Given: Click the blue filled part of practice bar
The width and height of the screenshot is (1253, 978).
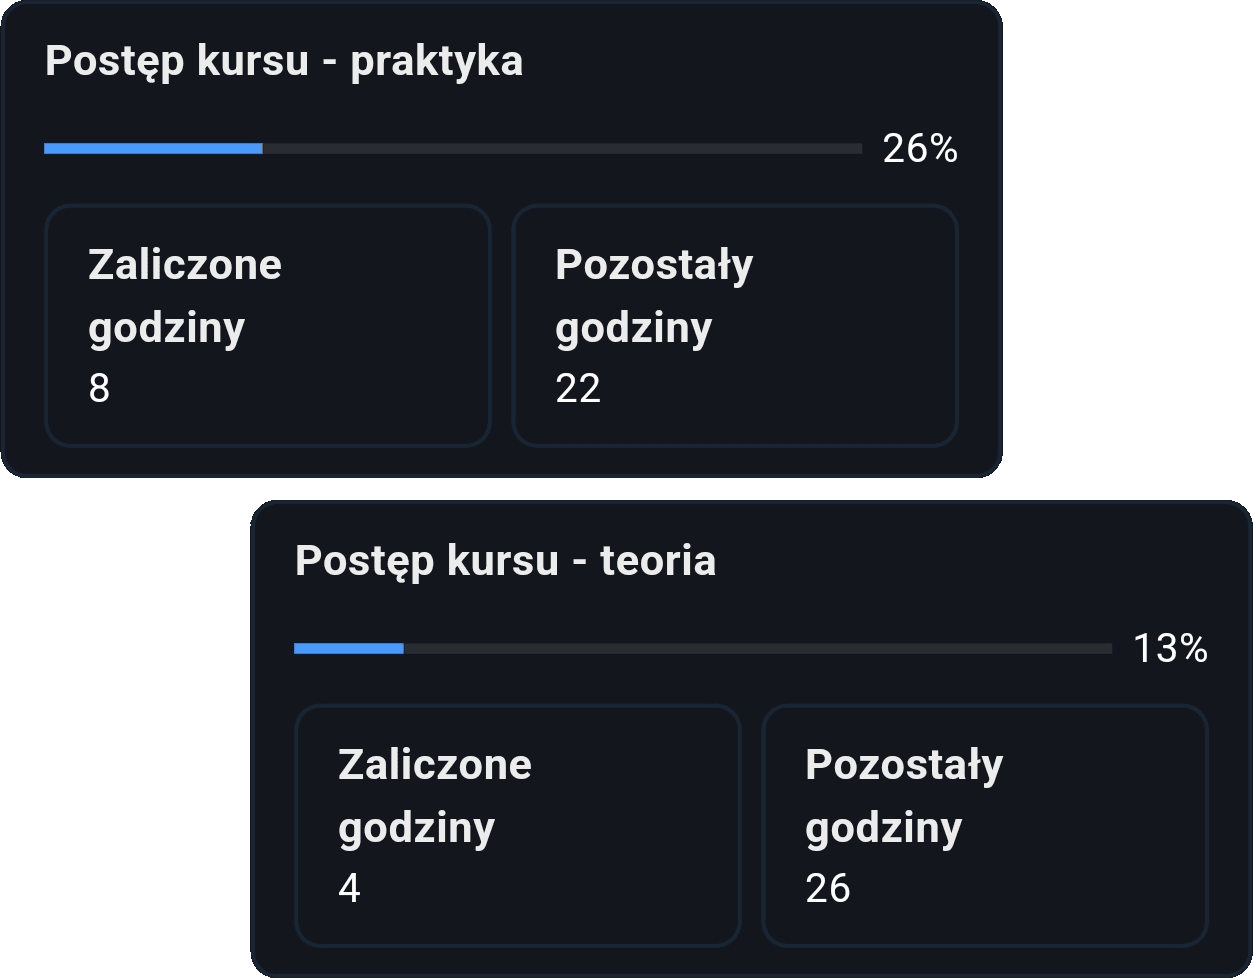Looking at the screenshot, I should [153, 149].
